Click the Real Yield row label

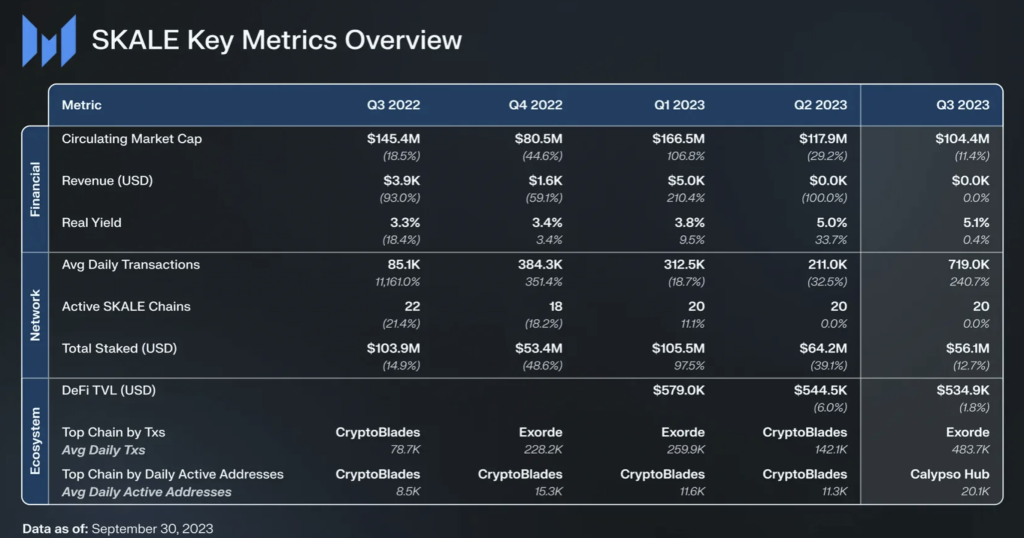pyautogui.click(x=91, y=223)
